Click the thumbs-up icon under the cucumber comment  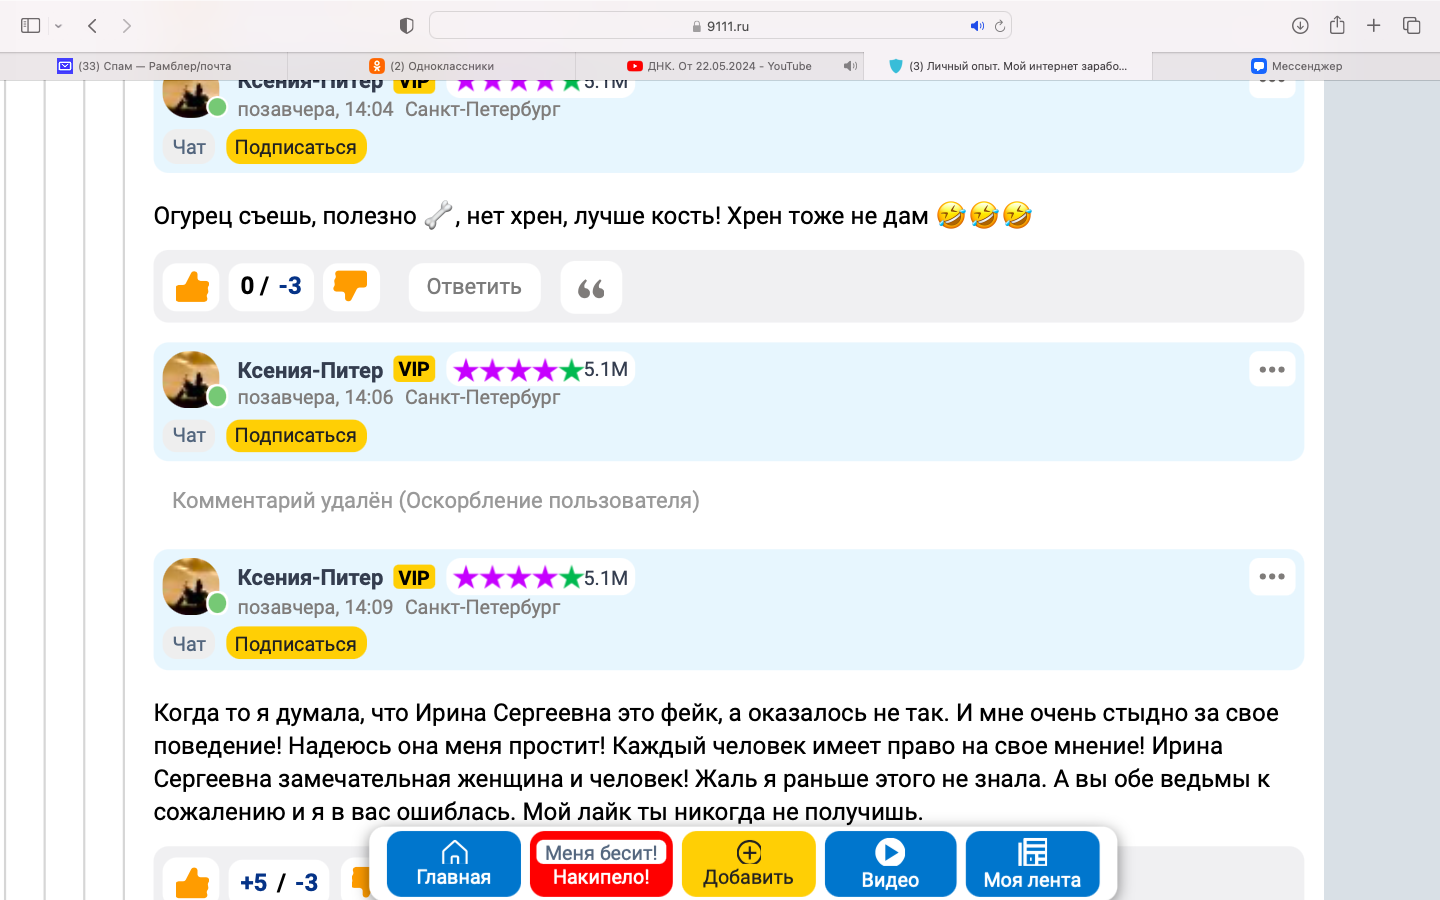(x=191, y=287)
